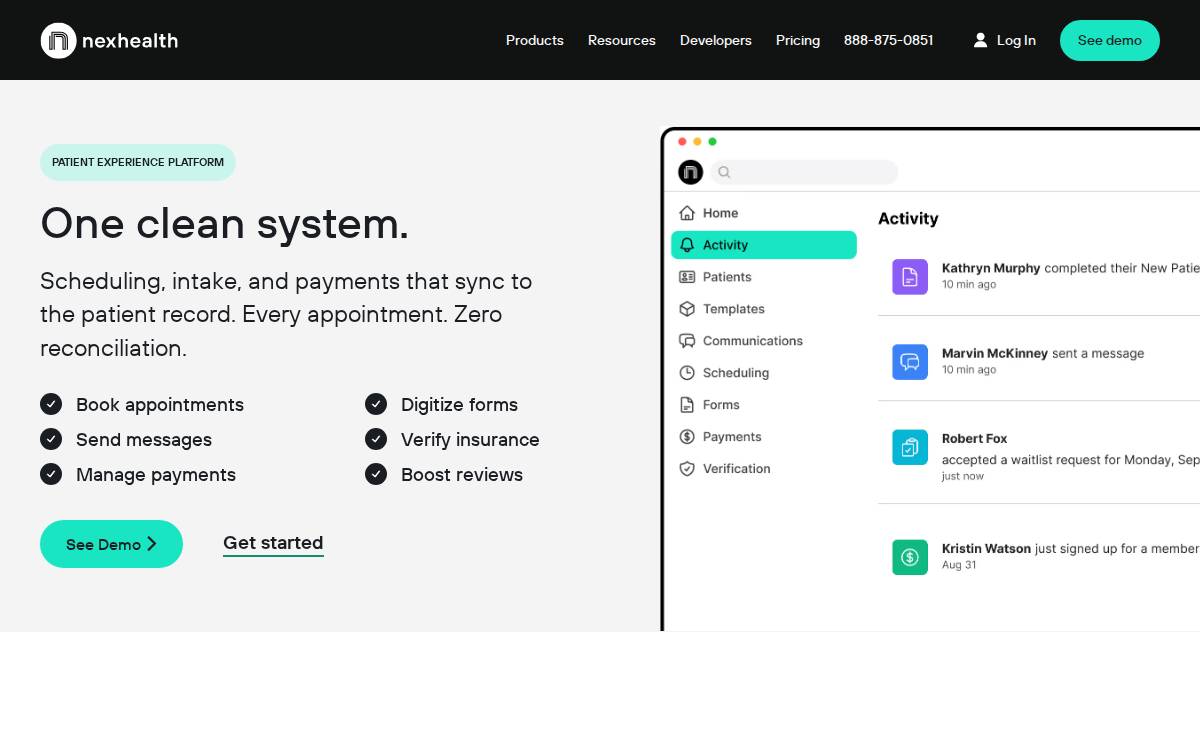Click the arrow chevron on See Demo button

(x=152, y=544)
